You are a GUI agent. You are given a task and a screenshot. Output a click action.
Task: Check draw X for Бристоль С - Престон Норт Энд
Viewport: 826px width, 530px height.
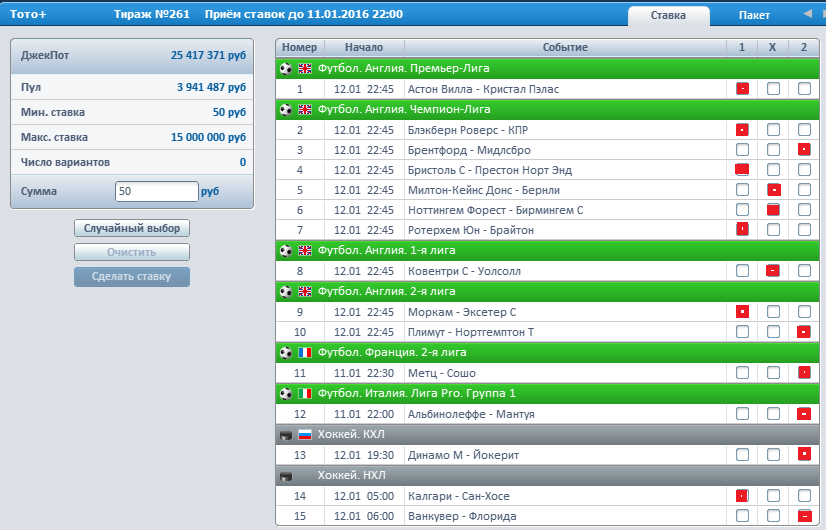tap(773, 170)
